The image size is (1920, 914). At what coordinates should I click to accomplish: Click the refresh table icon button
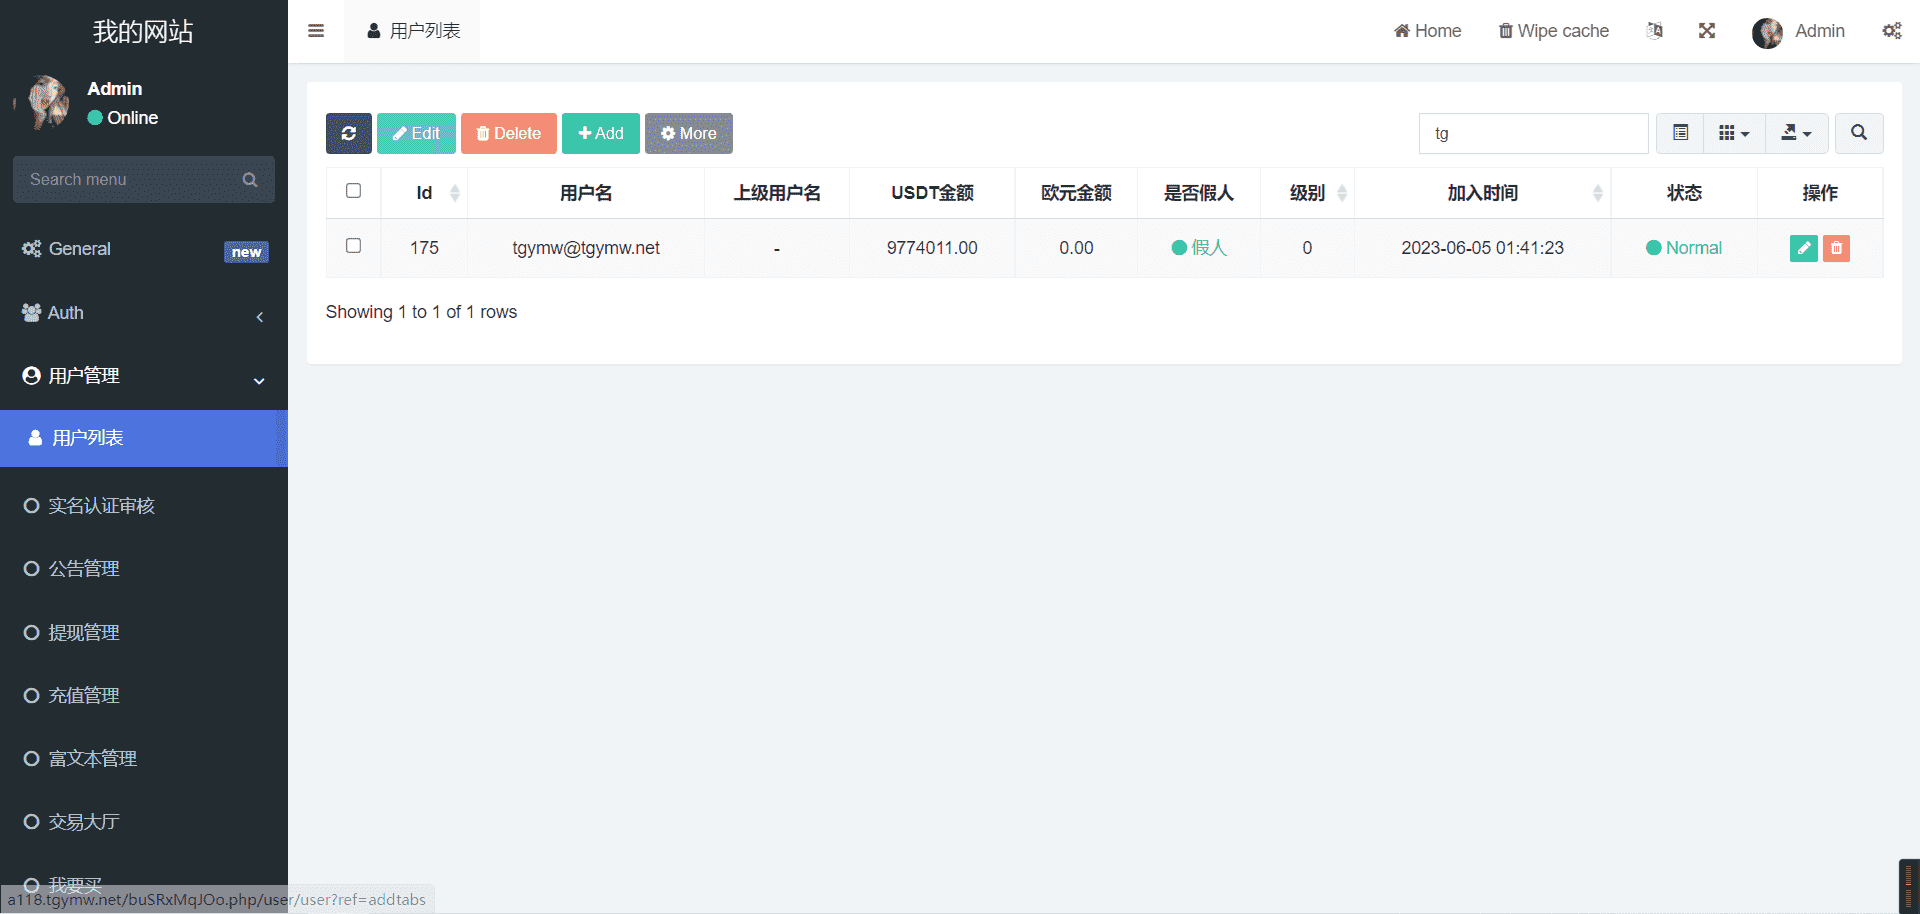[348, 133]
